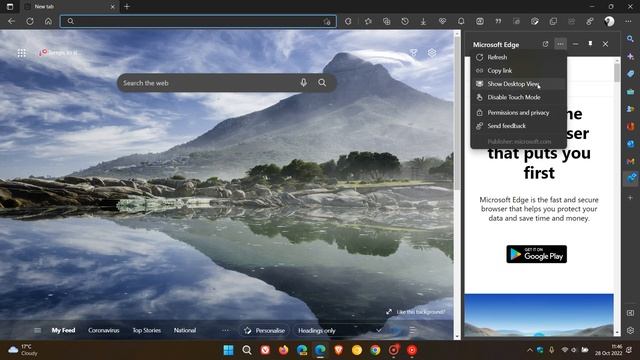Select Refresh from the sidebar menu
The image size is (640, 360).
(x=518, y=57)
